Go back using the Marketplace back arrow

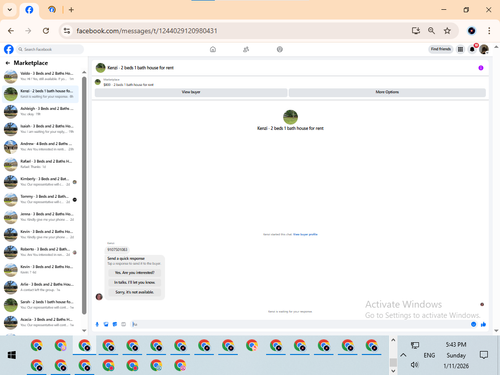pyautogui.click(x=8, y=63)
